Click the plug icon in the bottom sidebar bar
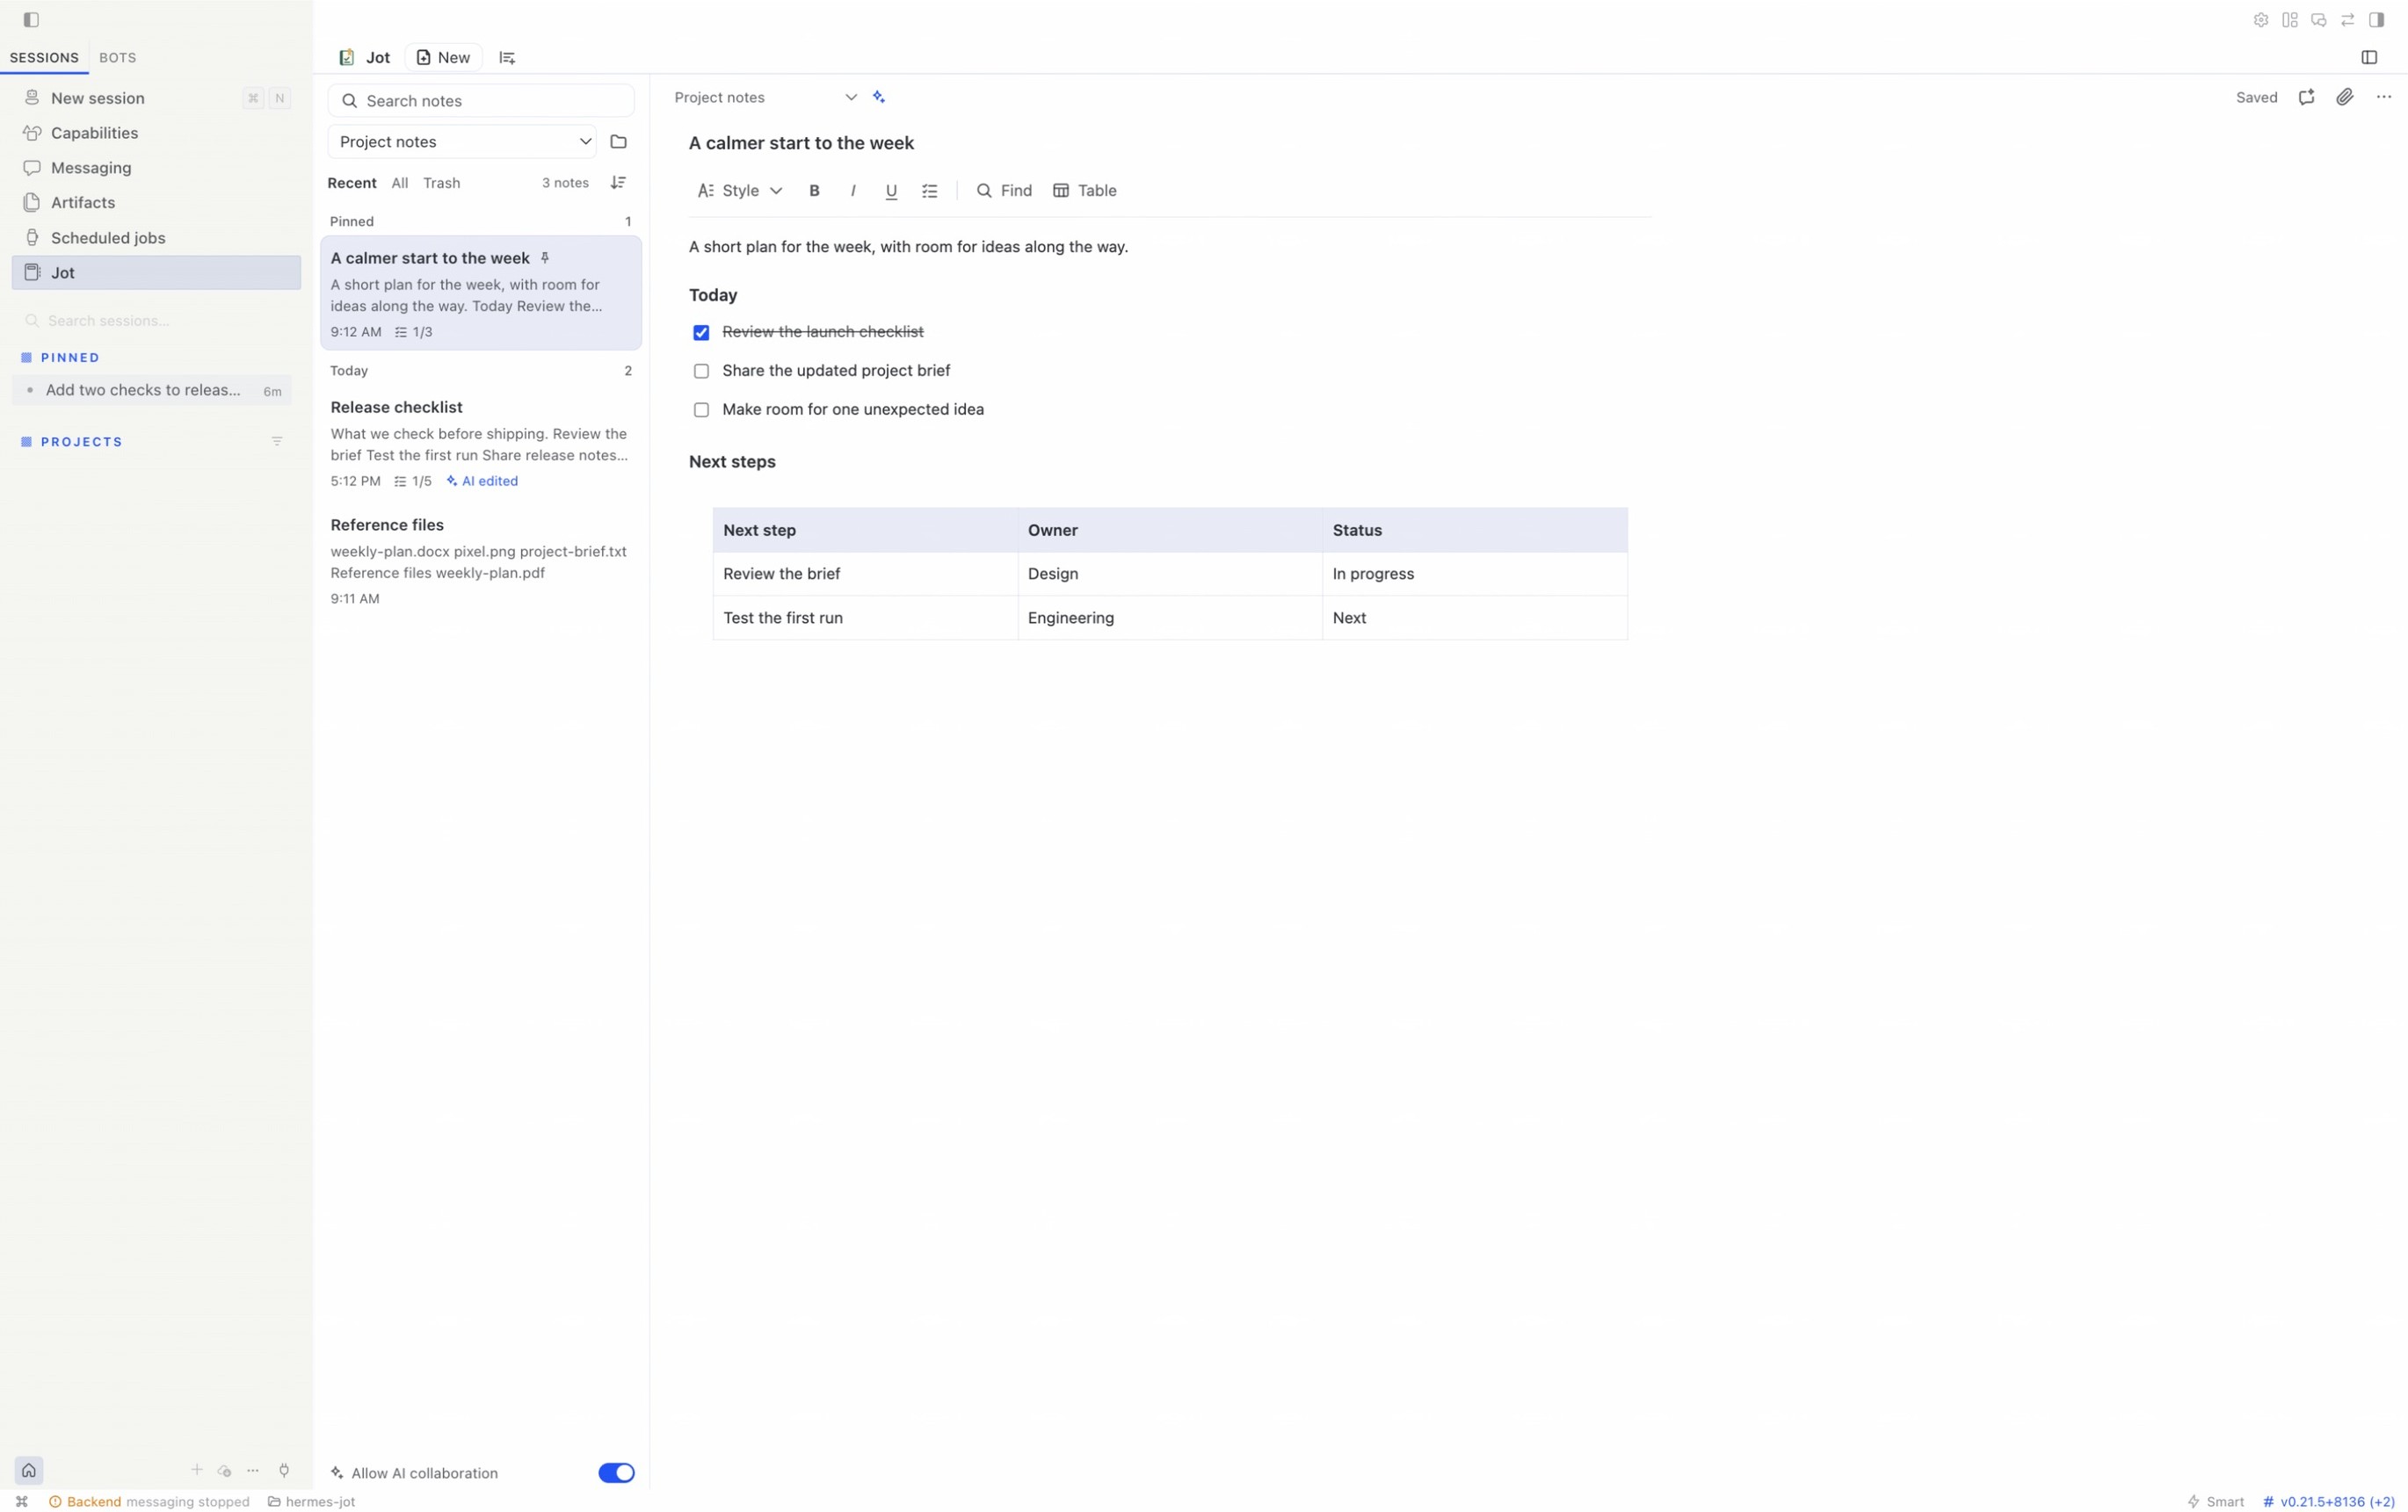Viewport: 2408px width, 1512px height. 284,1469
